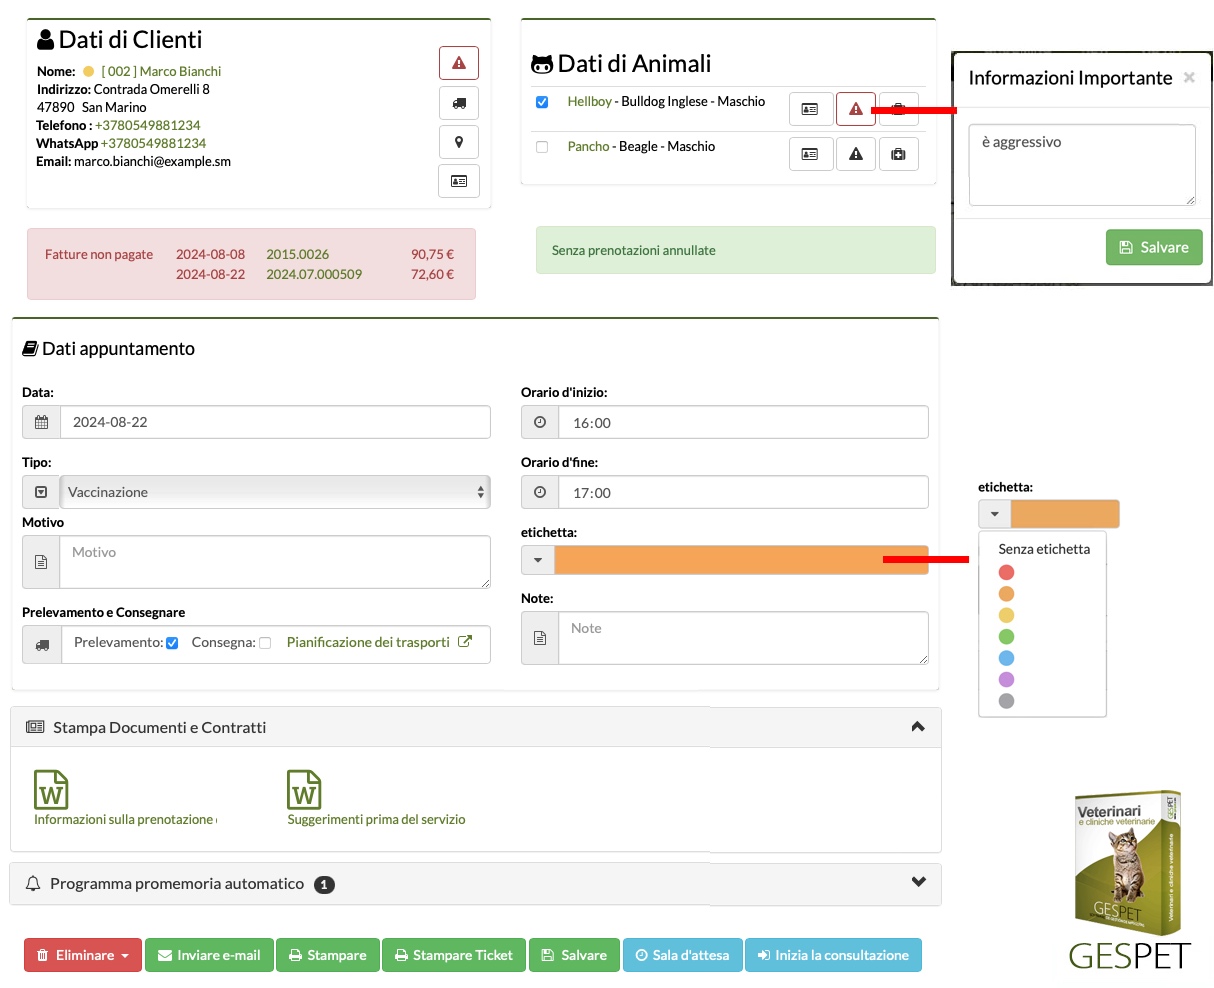Click the Sala d'attesa button

click(x=682, y=955)
